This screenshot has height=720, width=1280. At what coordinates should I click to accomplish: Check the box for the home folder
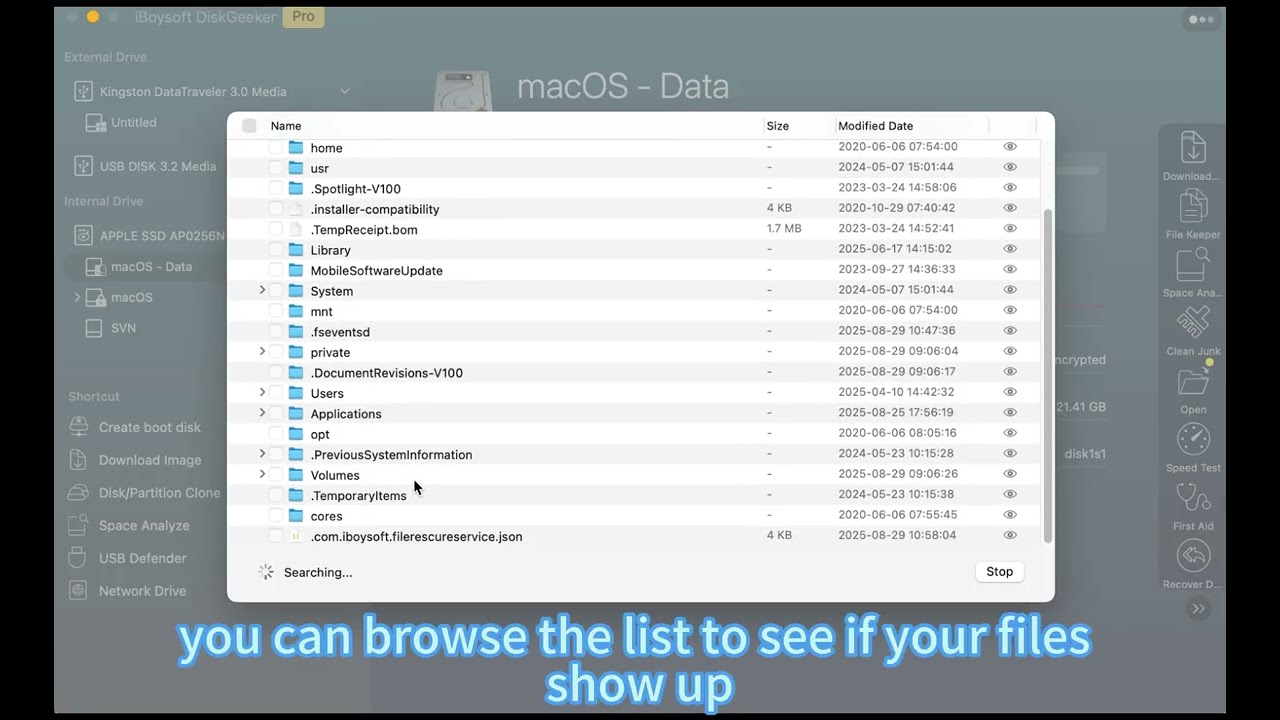pos(276,147)
